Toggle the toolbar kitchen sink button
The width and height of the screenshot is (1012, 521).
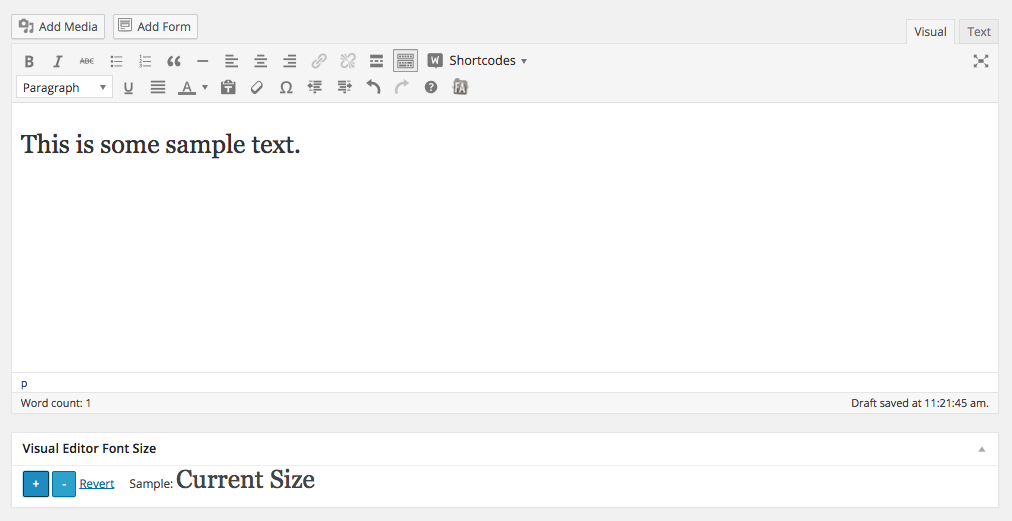coord(405,61)
